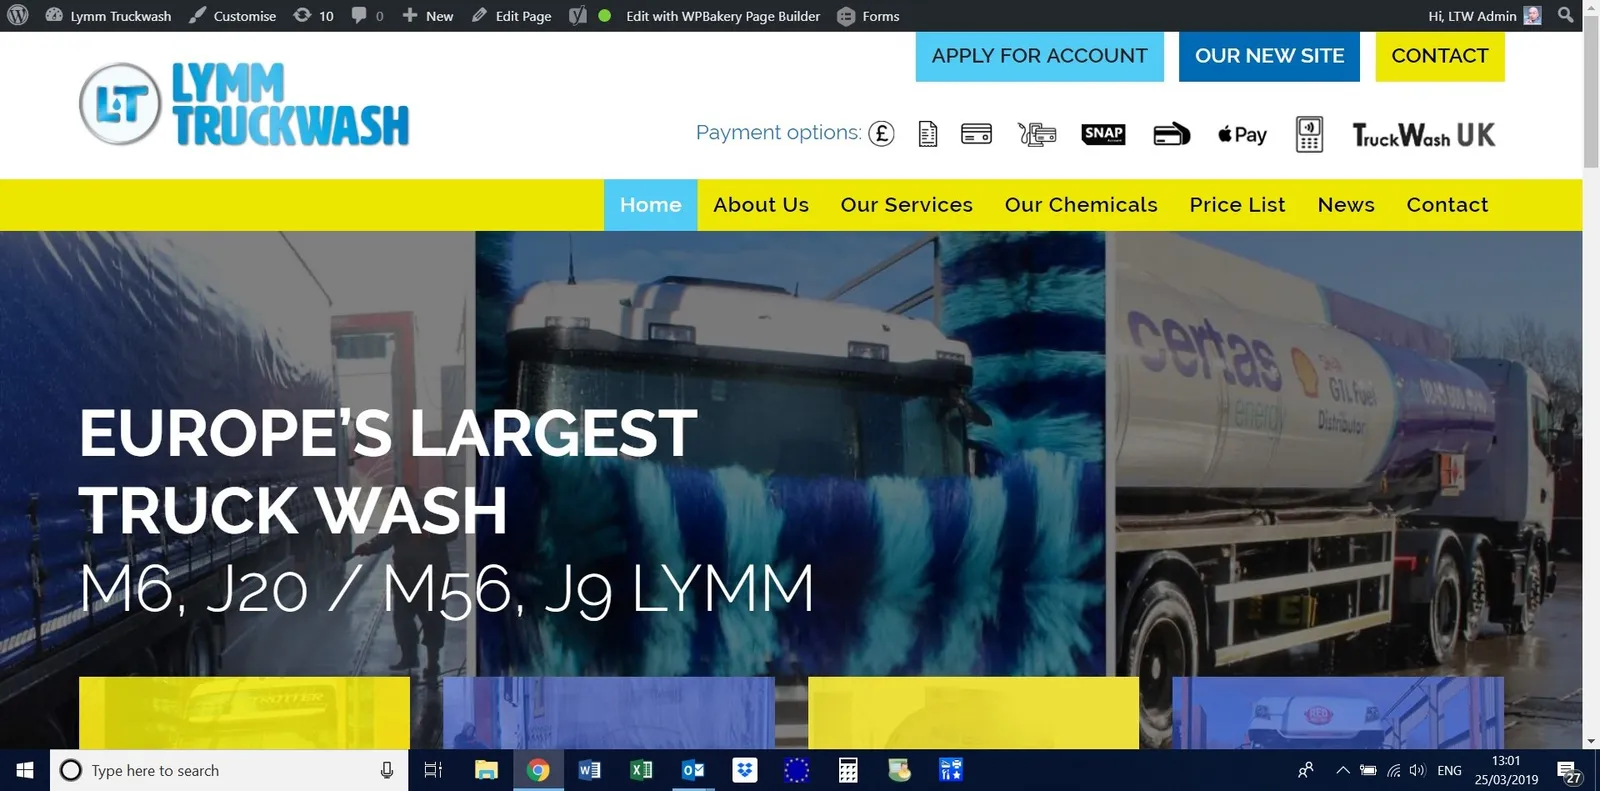Click the Our New Site button
This screenshot has height=791, width=1600.
(x=1269, y=56)
